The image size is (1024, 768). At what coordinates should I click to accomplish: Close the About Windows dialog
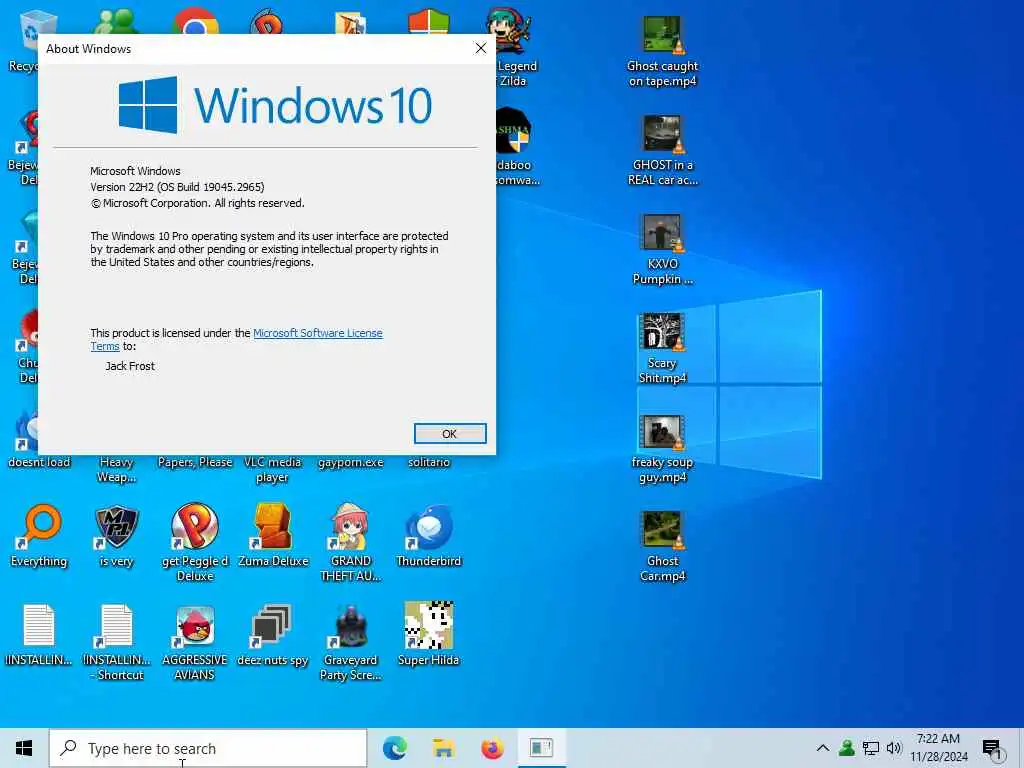click(x=481, y=48)
